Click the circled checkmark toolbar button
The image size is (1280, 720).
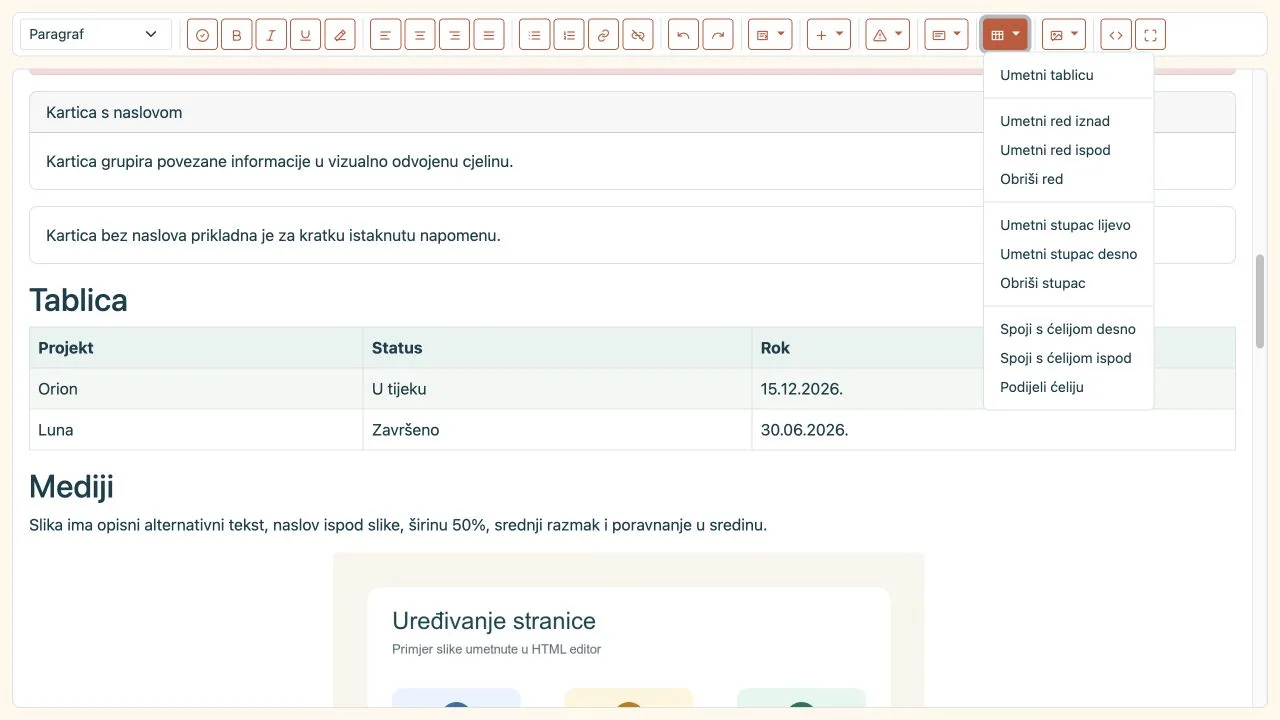202,35
